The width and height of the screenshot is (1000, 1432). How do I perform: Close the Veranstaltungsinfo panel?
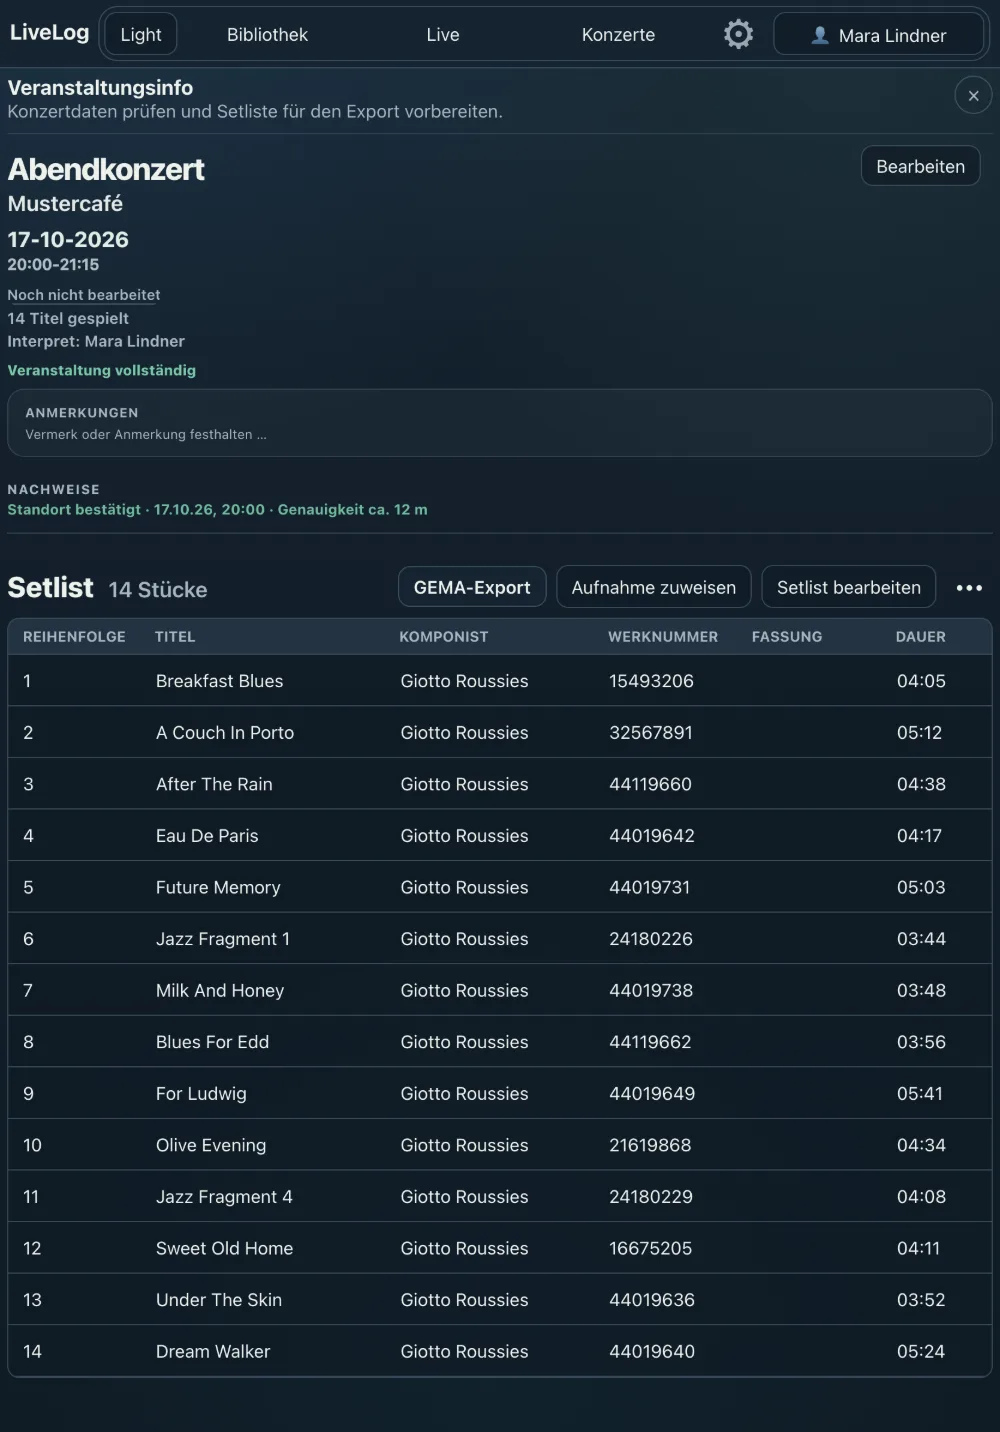[973, 96]
